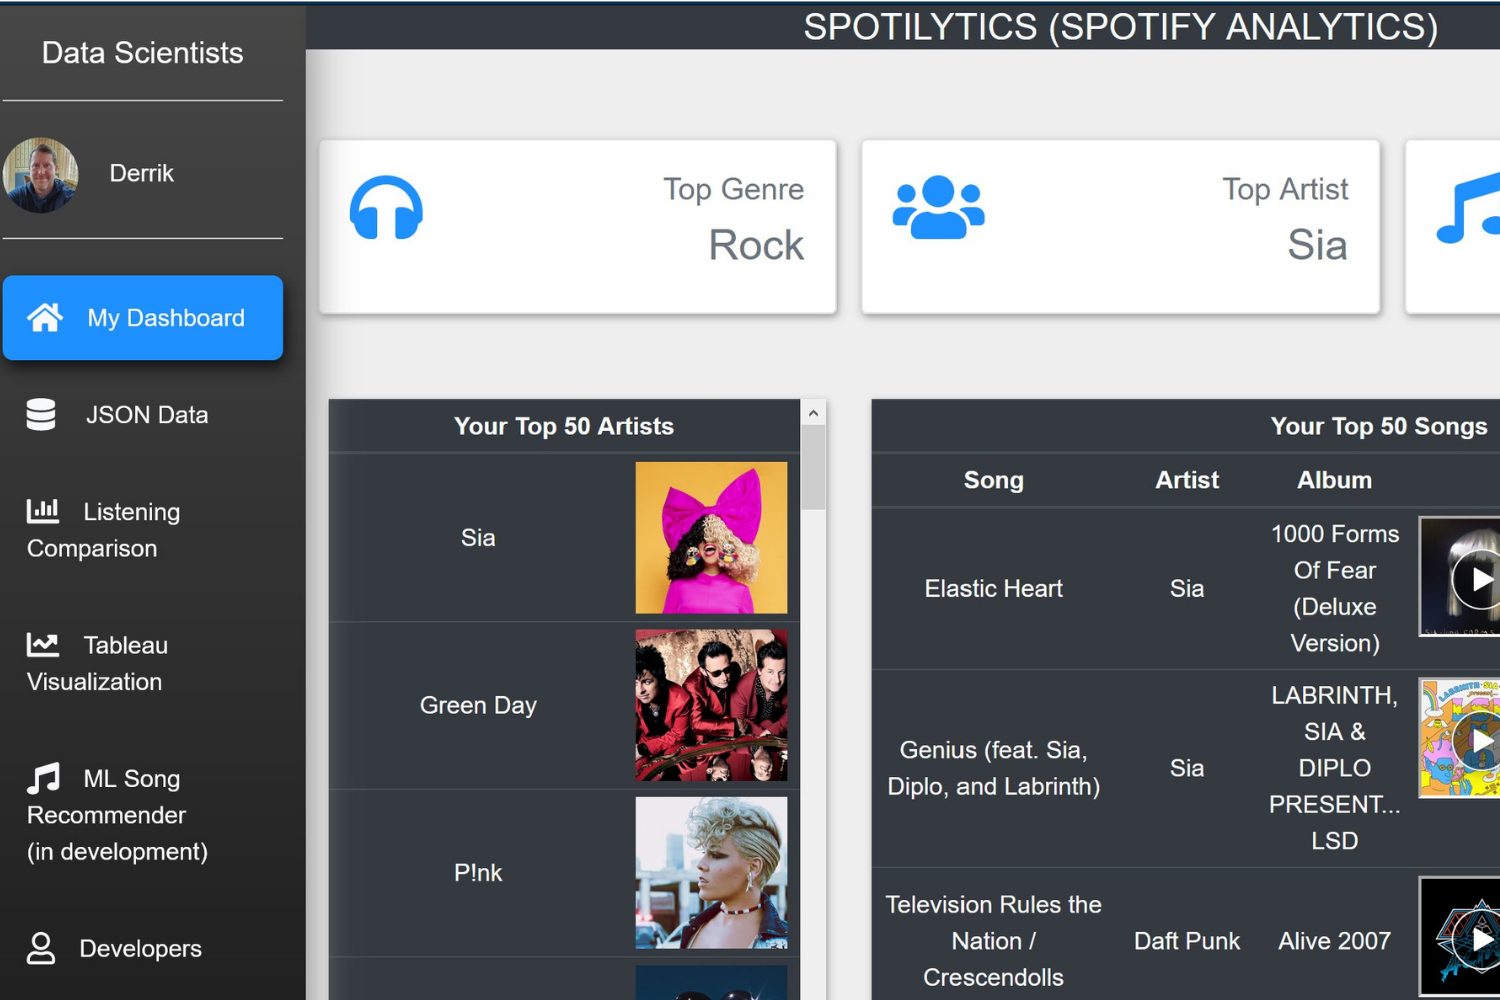Click 1000 Forms Of Fear (Deluxe Version) album
The height and width of the screenshot is (1000, 1500).
[x=1334, y=588]
